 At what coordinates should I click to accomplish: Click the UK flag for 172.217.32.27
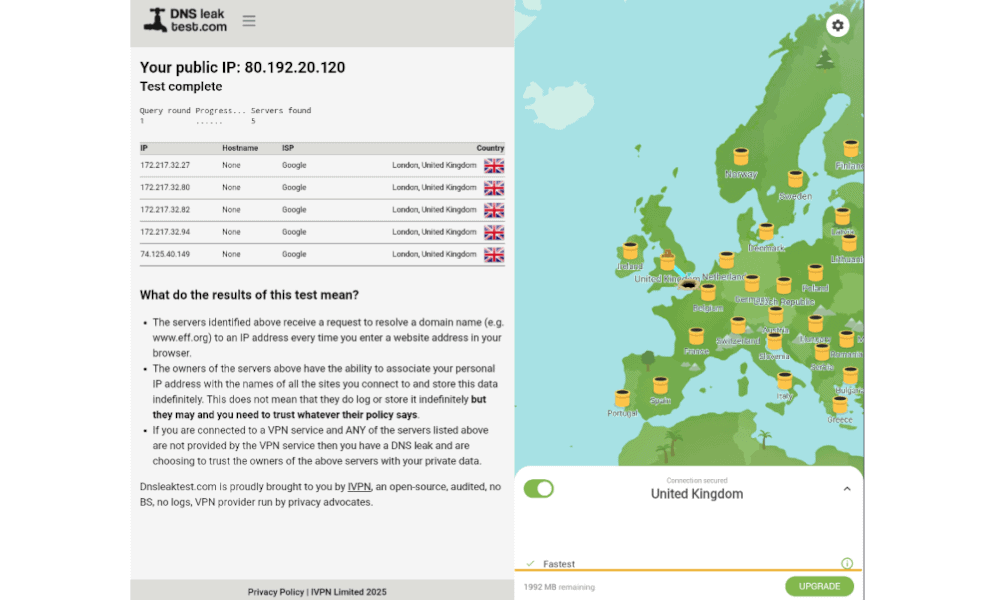(x=494, y=166)
